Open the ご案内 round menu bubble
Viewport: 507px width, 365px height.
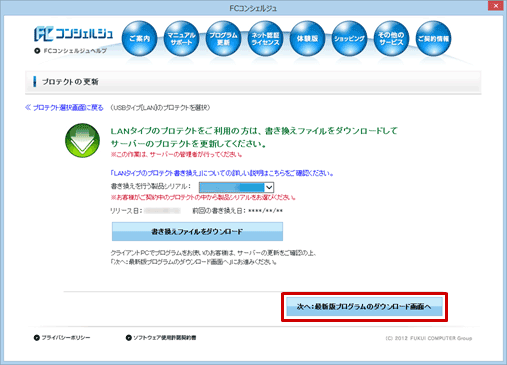click(139, 38)
